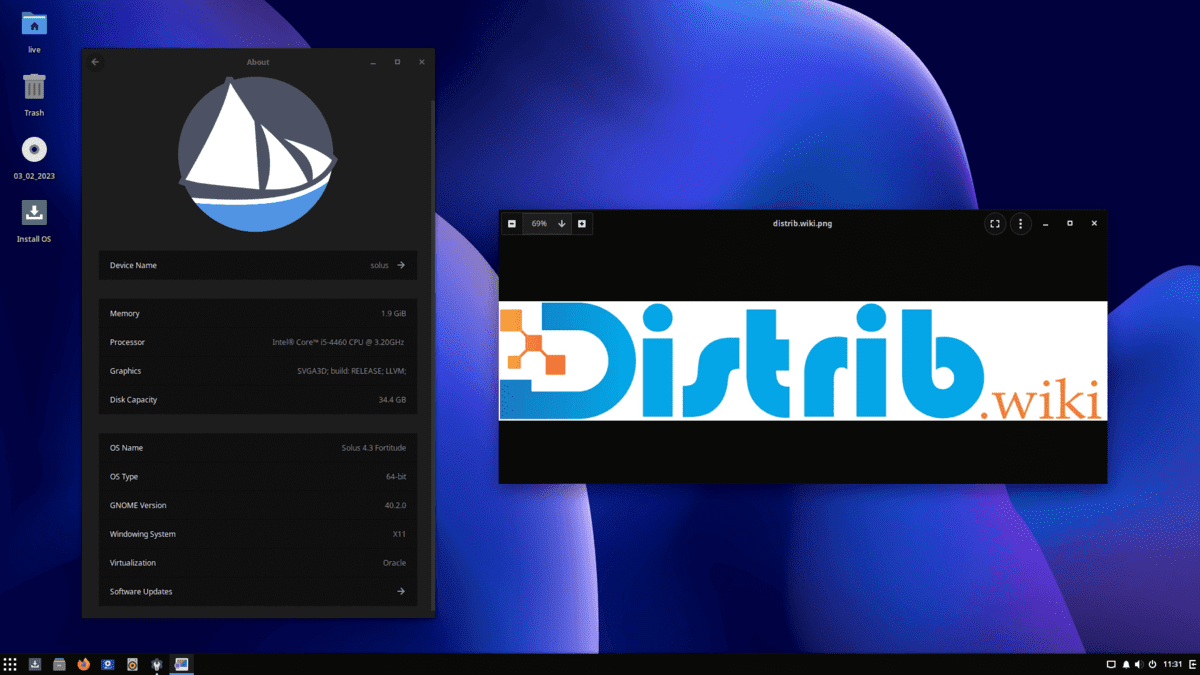Open notifications bell in the panel
The width and height of the screenshot is (1200, 675).
(x=1126, y=664)
